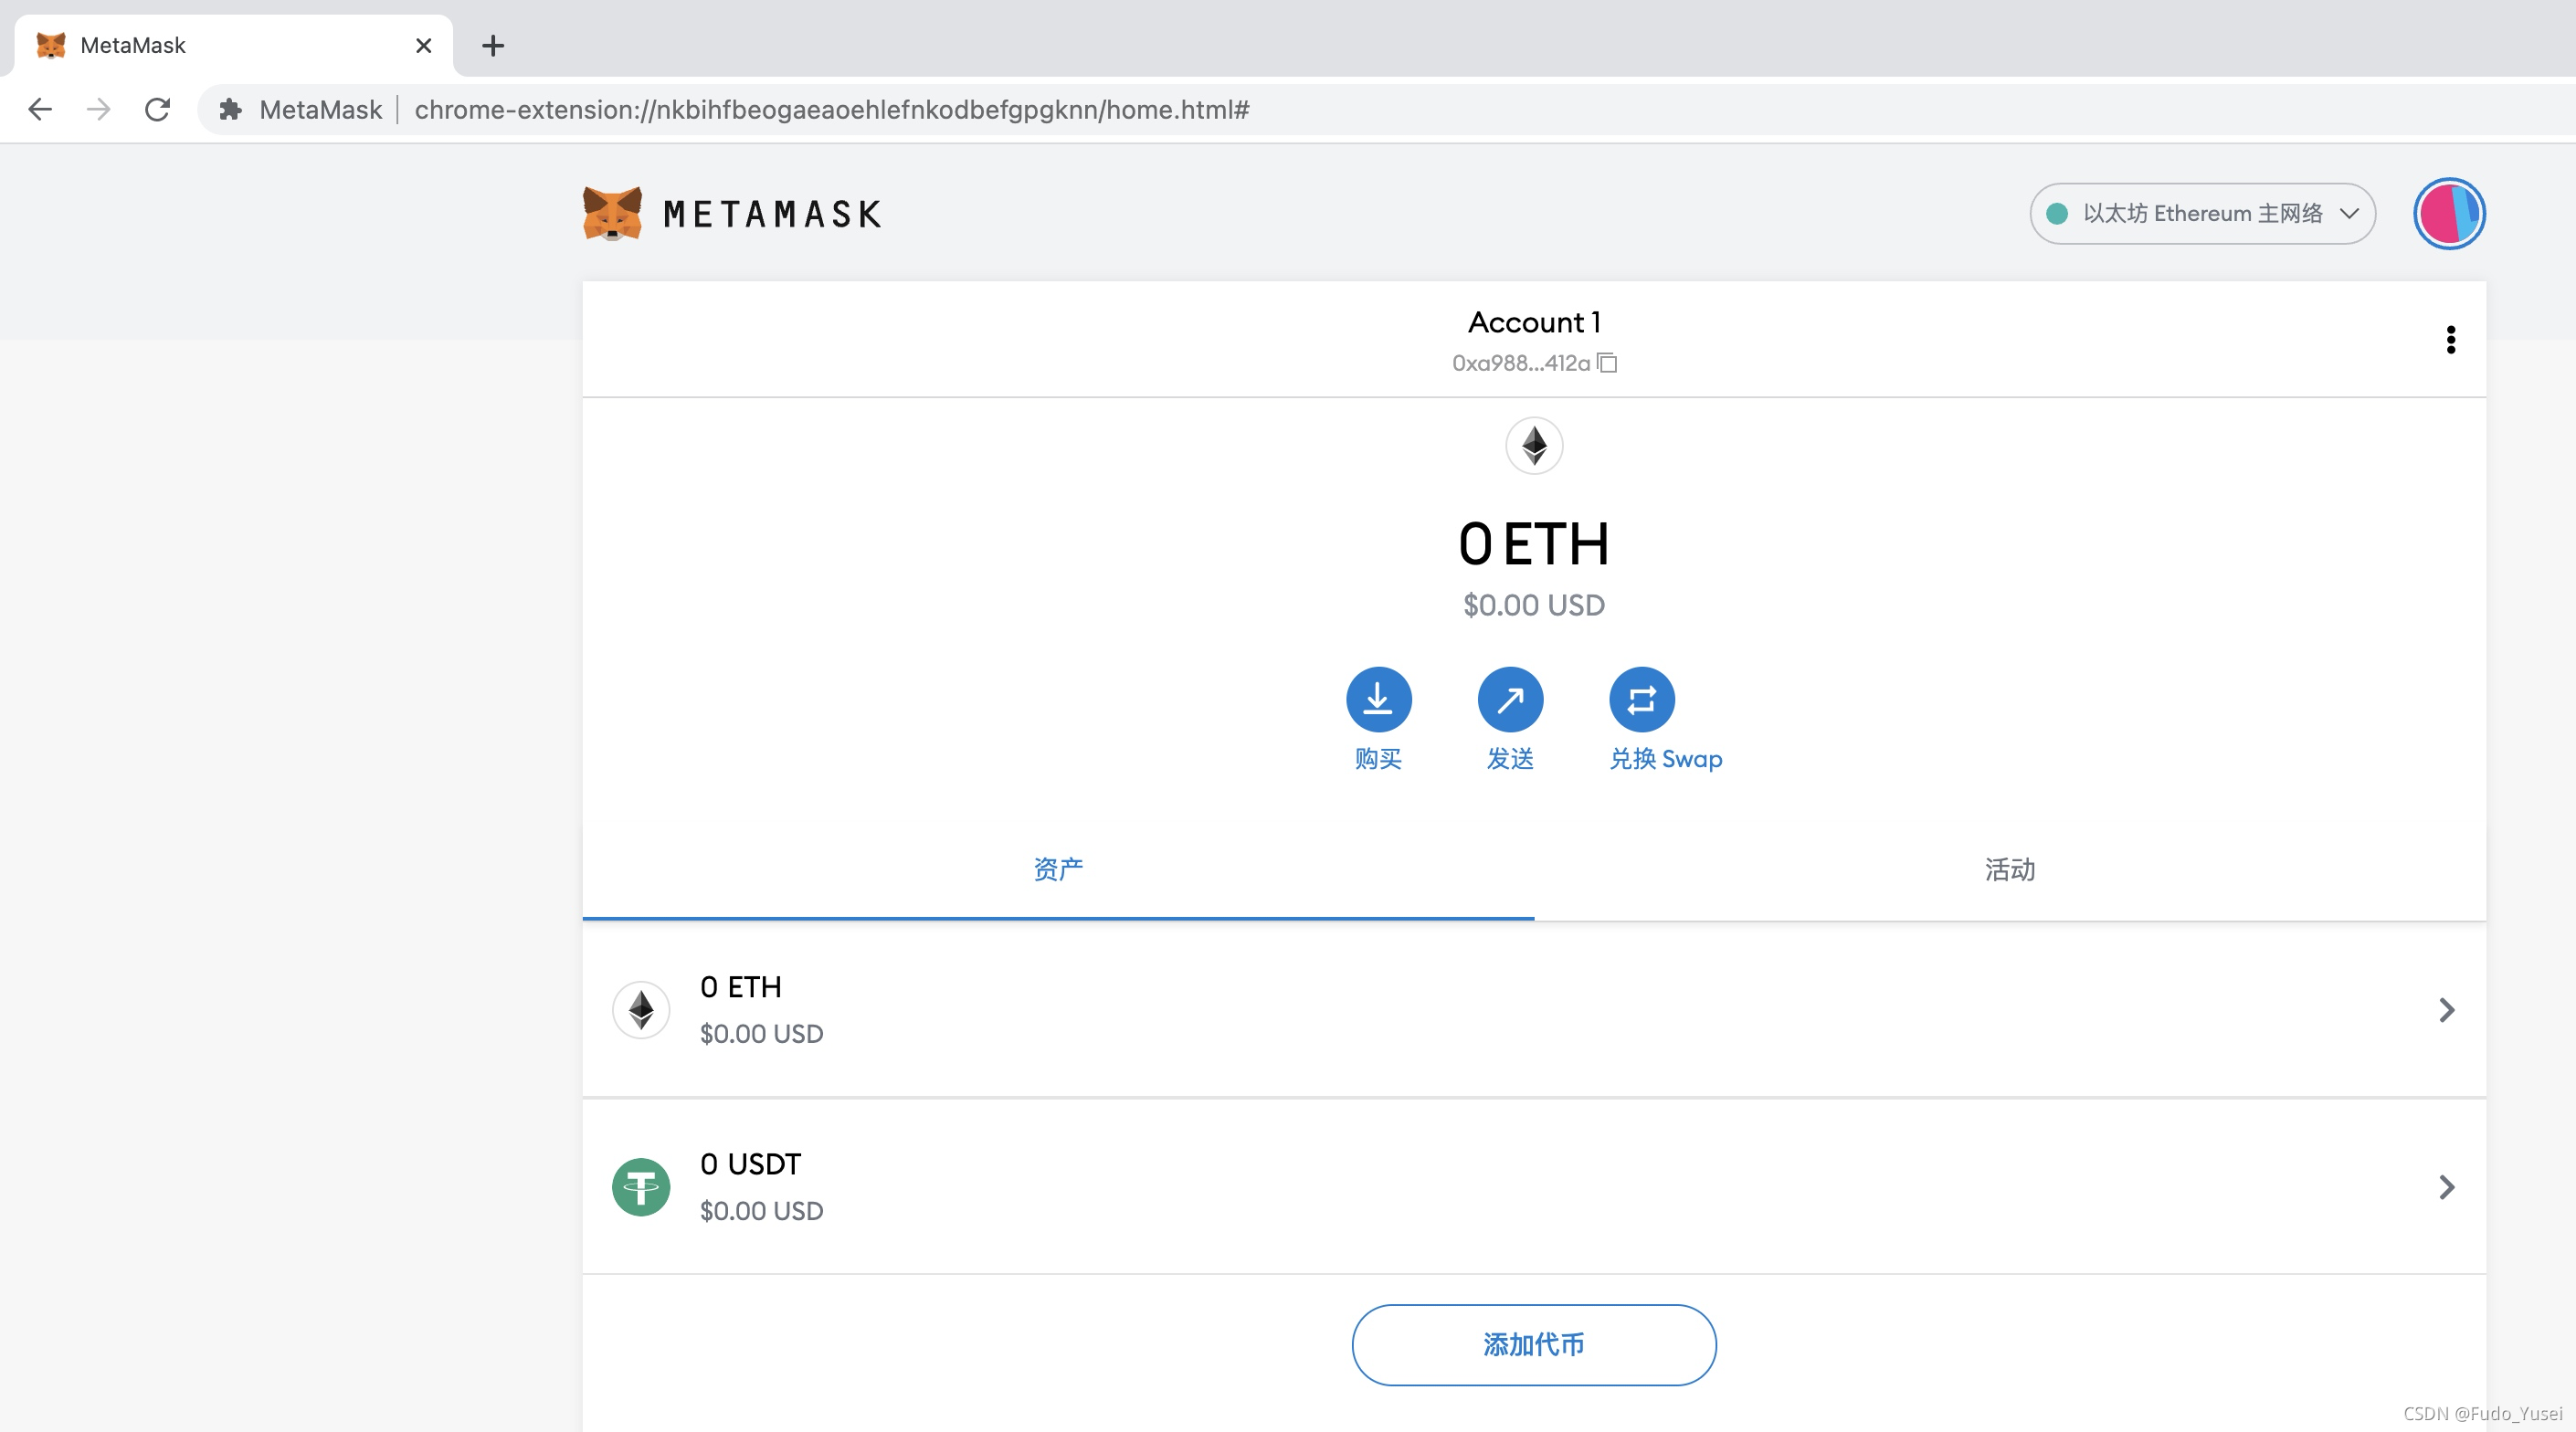Click the 0xa988...412a address text
The image size is (2576, 1432).
1520,363
